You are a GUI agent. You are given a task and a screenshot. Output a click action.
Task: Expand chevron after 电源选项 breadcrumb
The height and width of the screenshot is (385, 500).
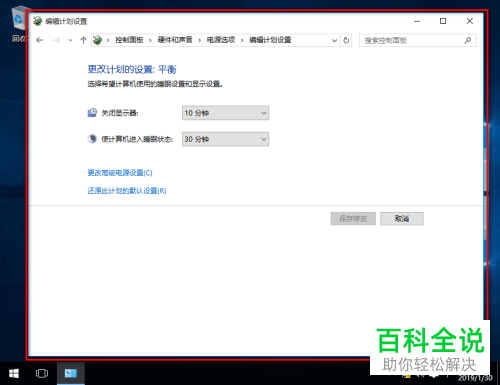(x=242, y=40)
